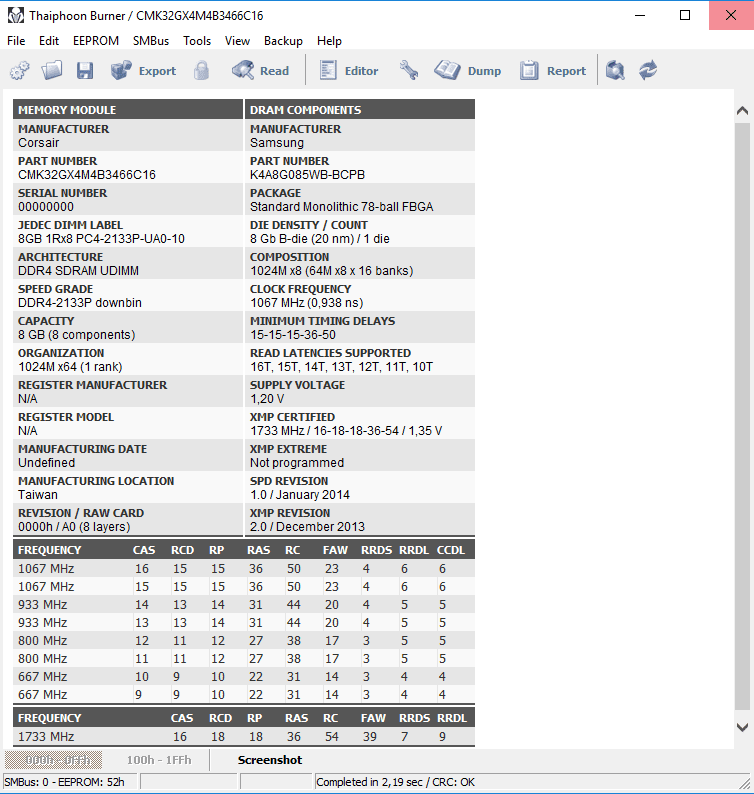Open the Edit menu
Screen dimensions: 754x794
click(x=49, y=41)
